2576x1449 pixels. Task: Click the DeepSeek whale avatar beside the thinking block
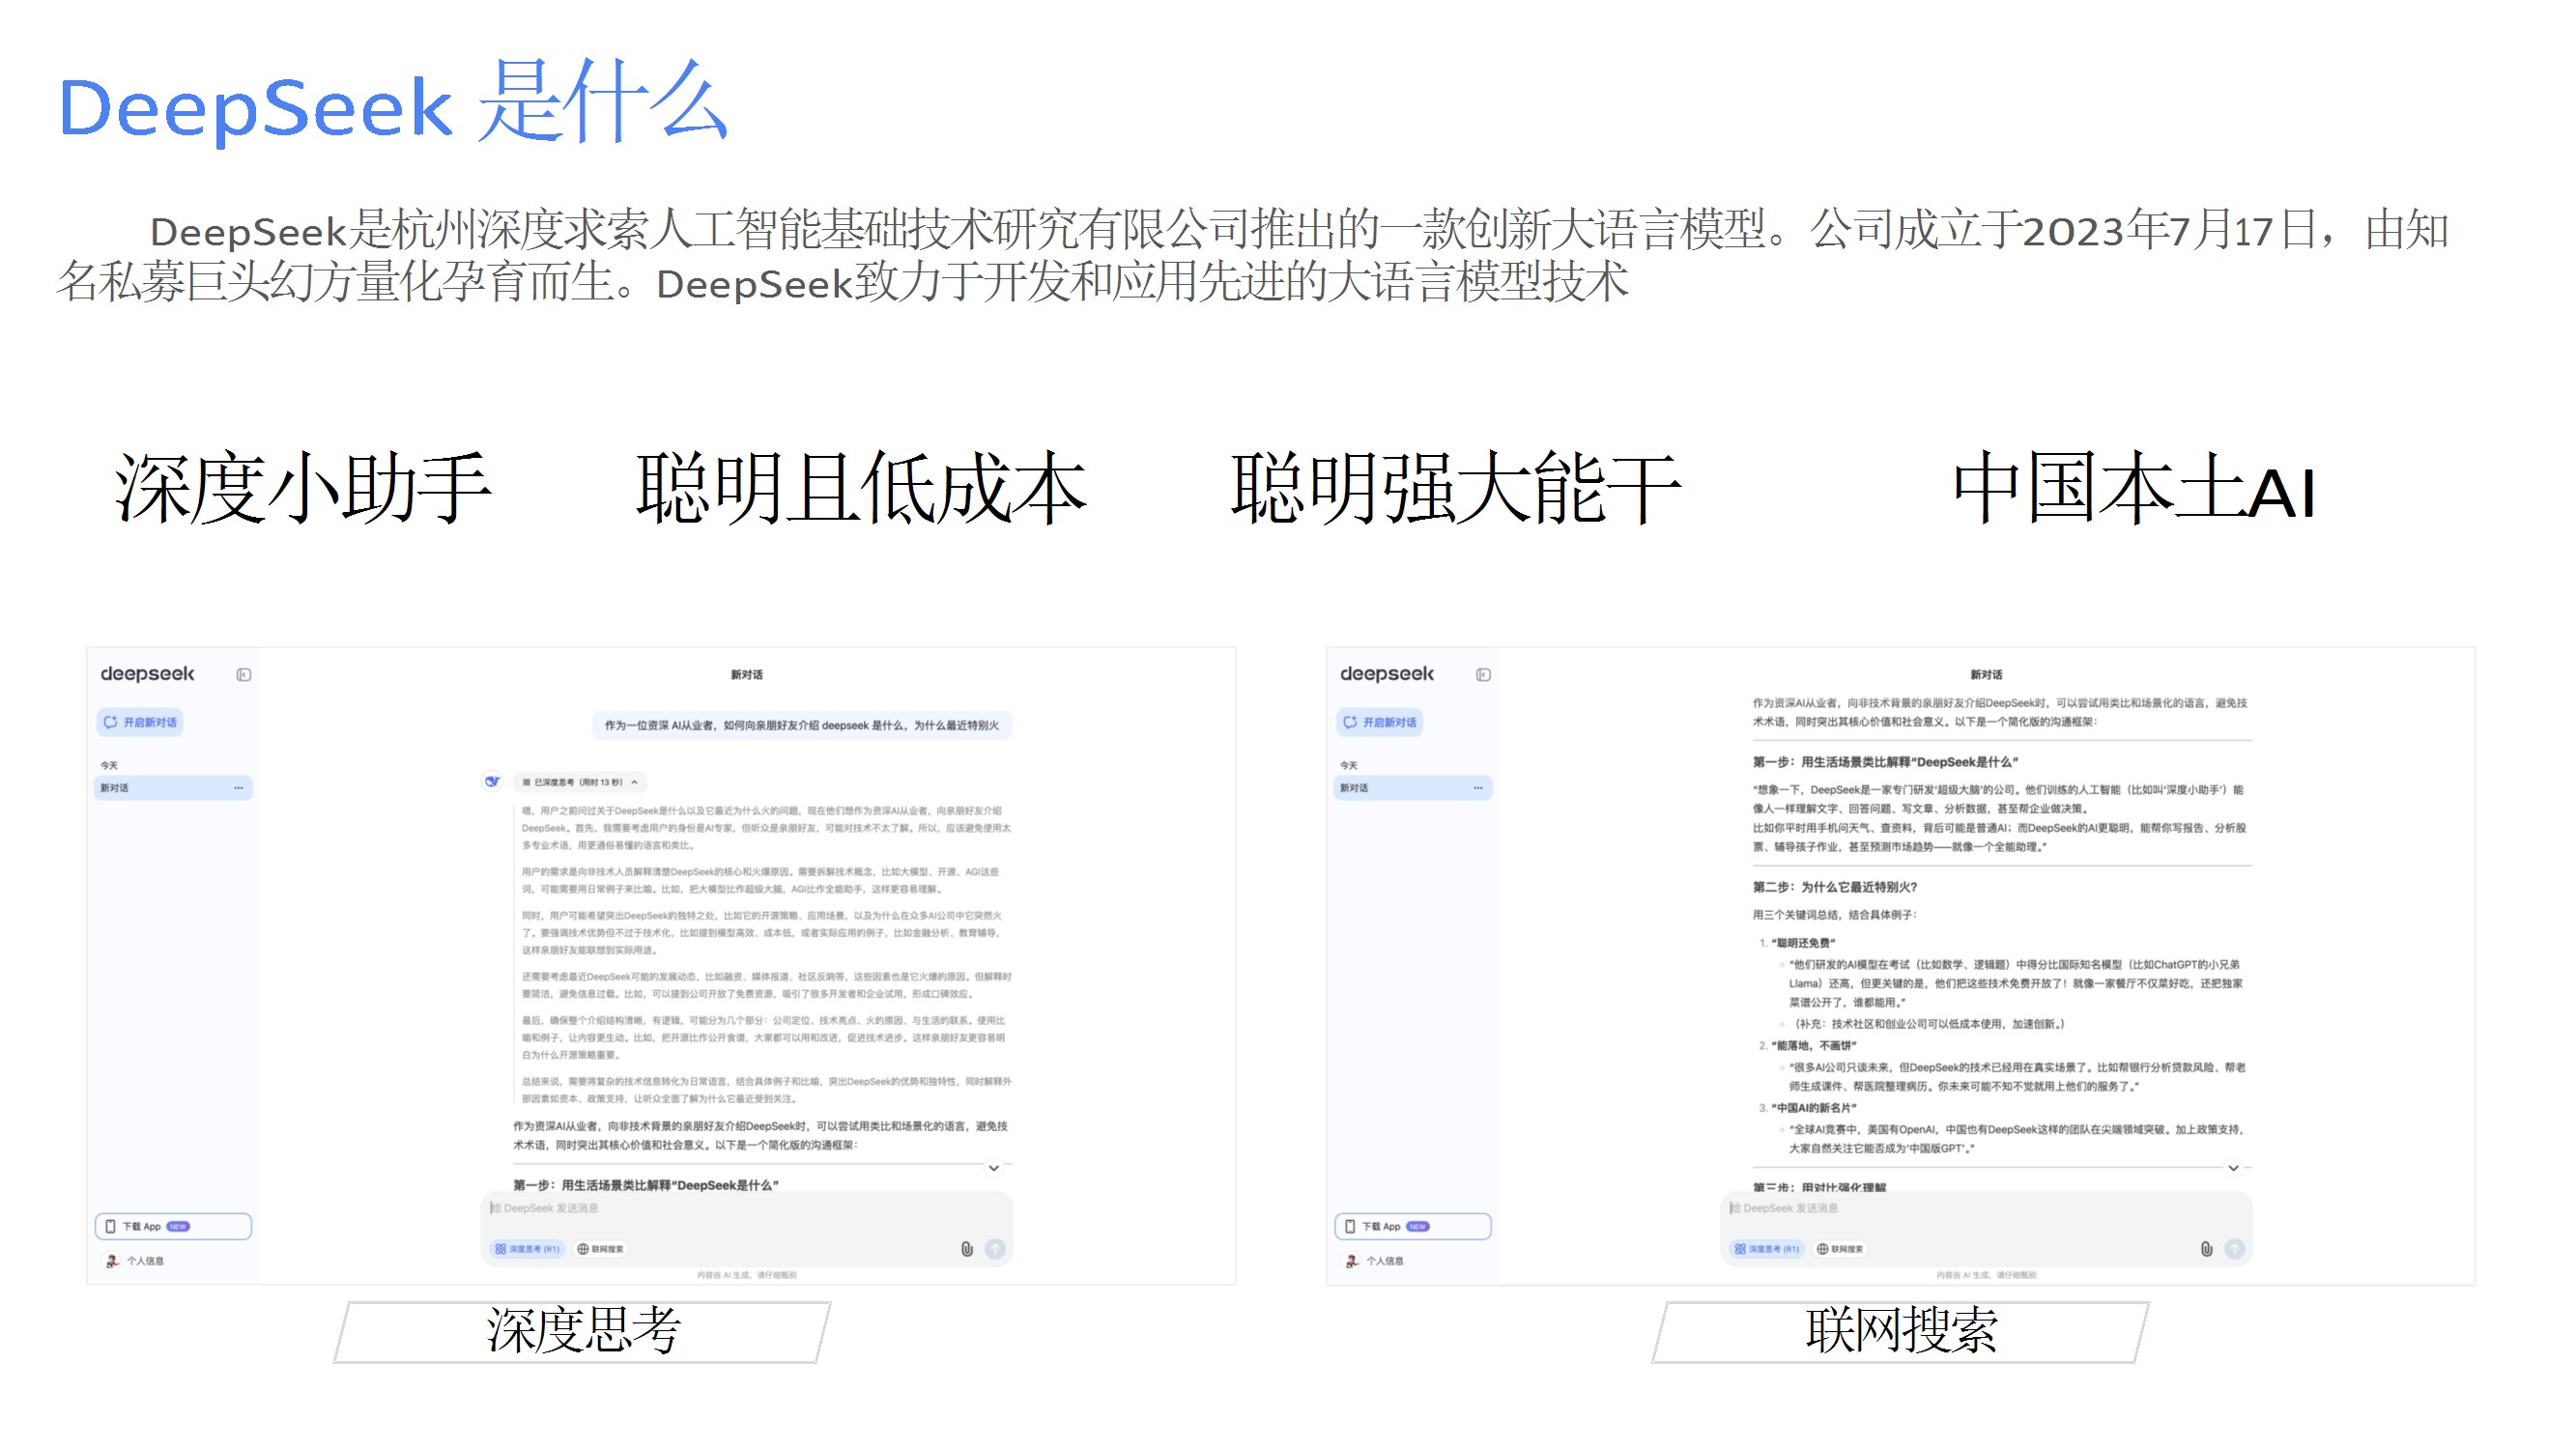tap(492, 782)
